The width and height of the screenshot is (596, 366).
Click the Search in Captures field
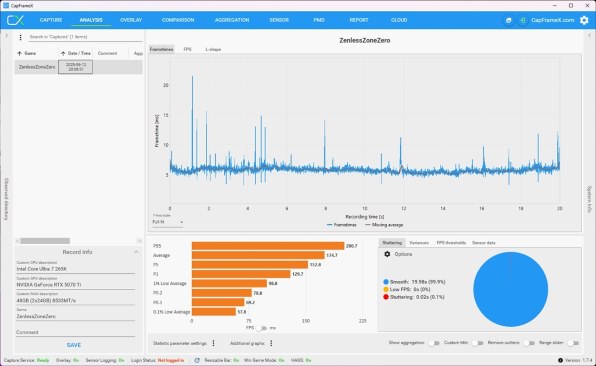point(85,37)
